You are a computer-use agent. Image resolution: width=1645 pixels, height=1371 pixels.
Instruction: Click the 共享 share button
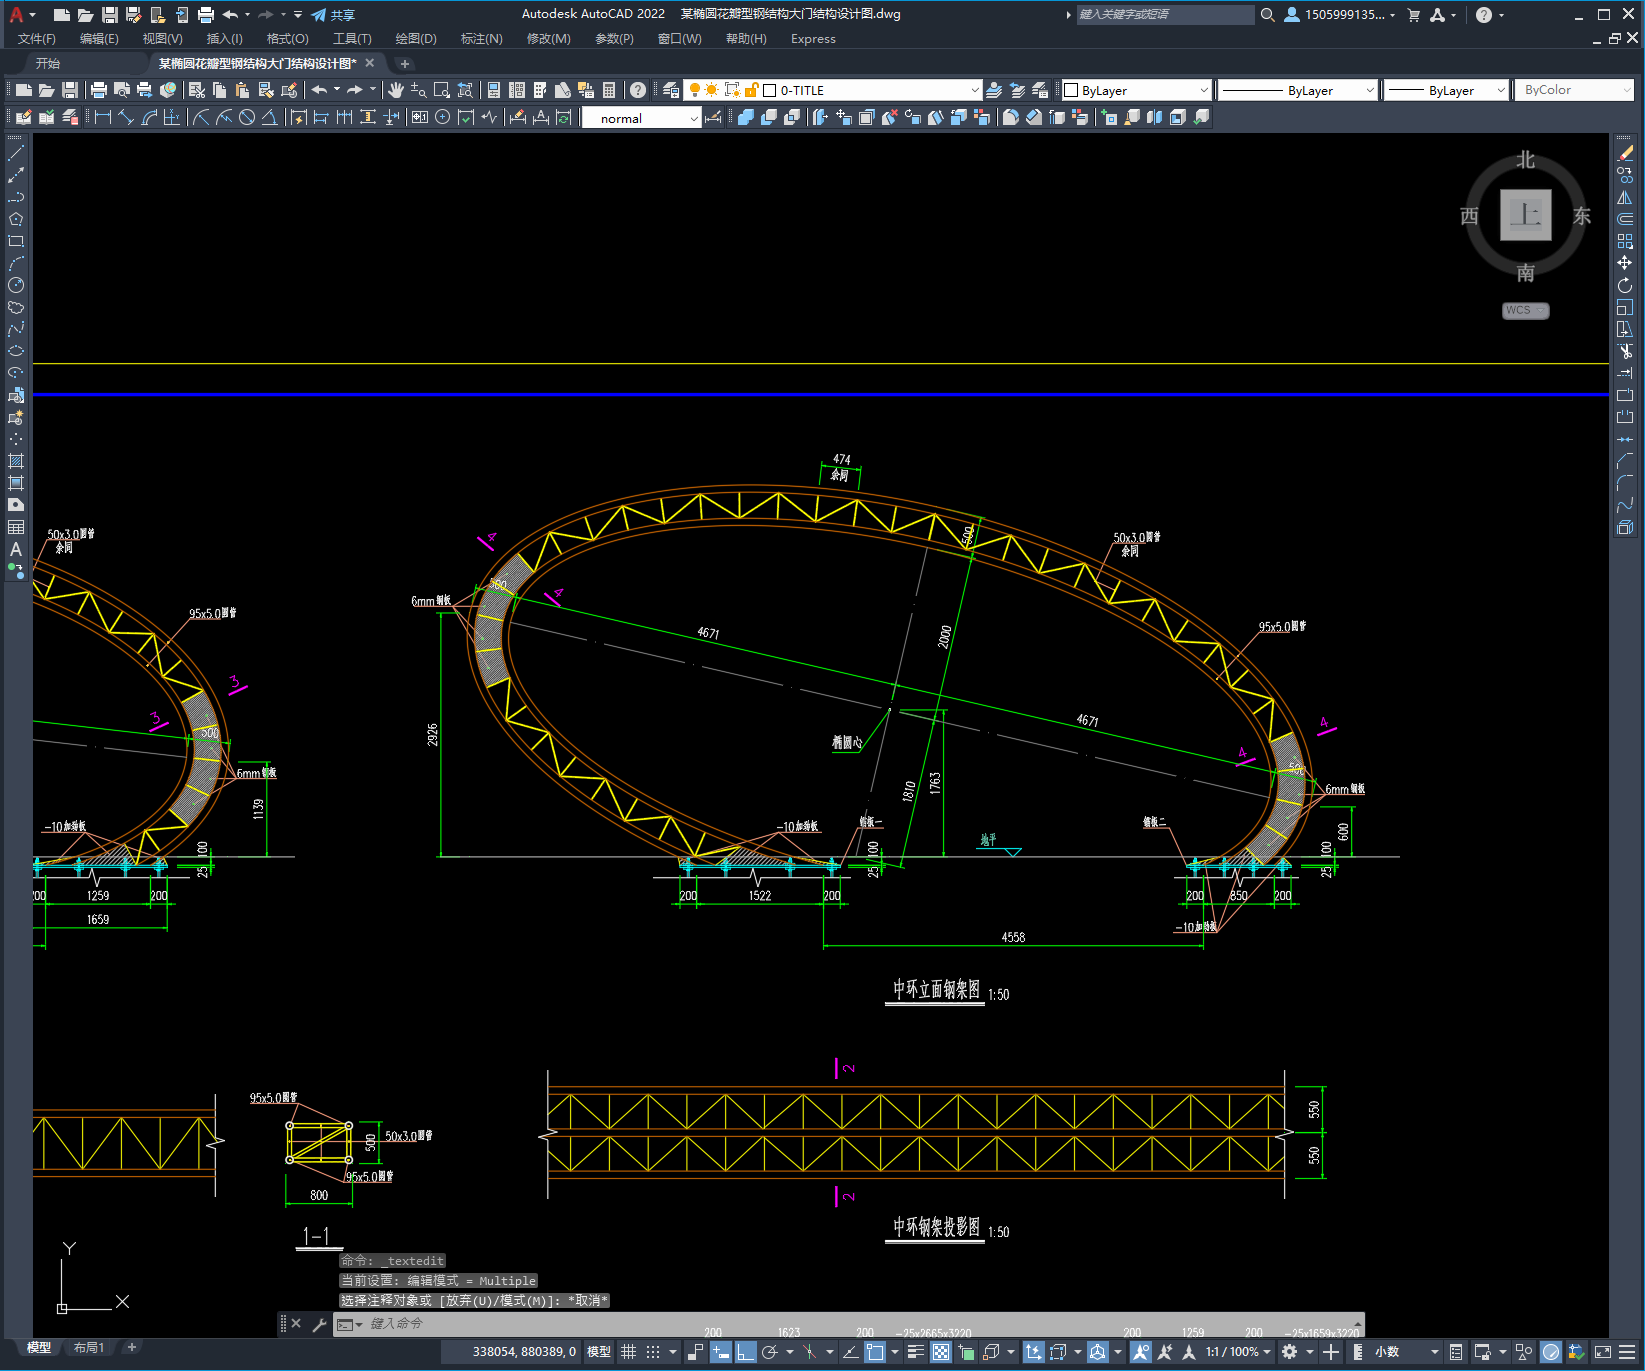click(x=334, y=15)
